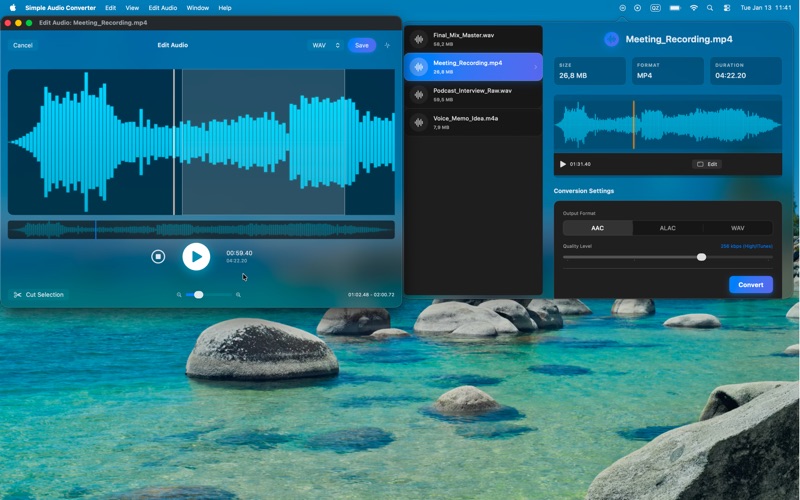The image size is (800, 500).
Task: Click the waveform icon for Meeting_Recording.mp4
Action: [419, 67]
